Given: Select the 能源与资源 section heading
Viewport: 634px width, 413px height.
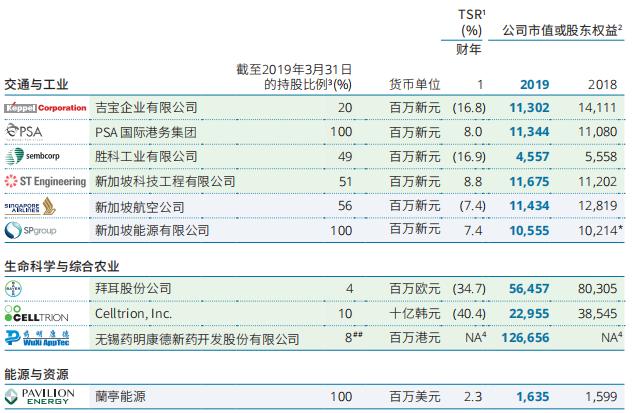Looking at the screenshot, I should tap(36, 374).
